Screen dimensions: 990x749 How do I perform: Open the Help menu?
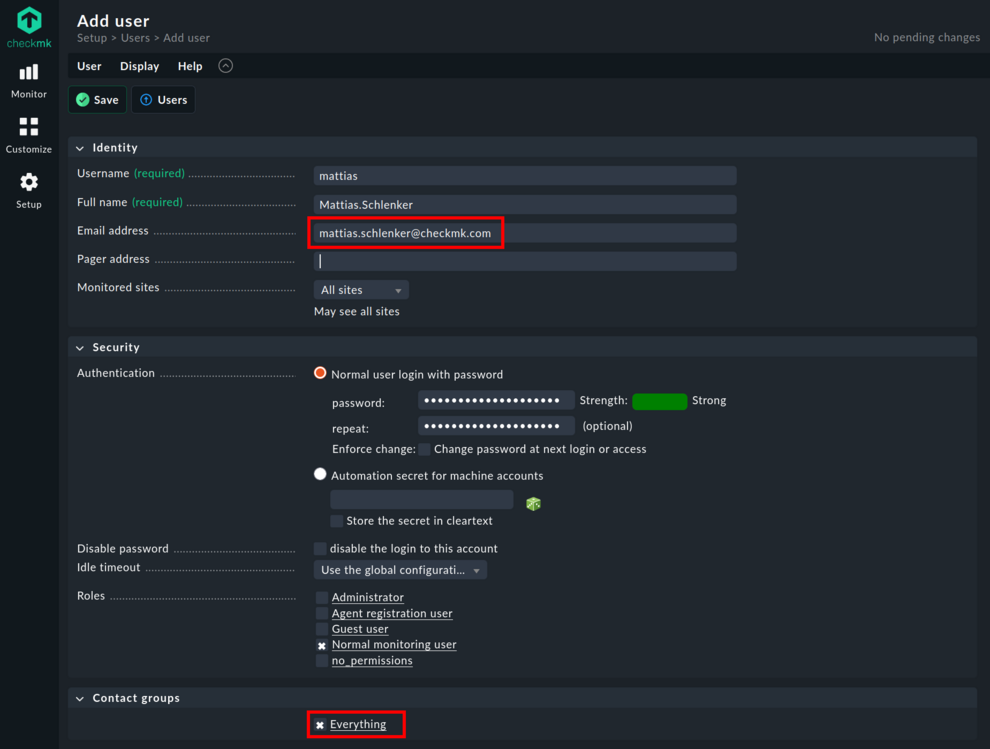(189, 66)
